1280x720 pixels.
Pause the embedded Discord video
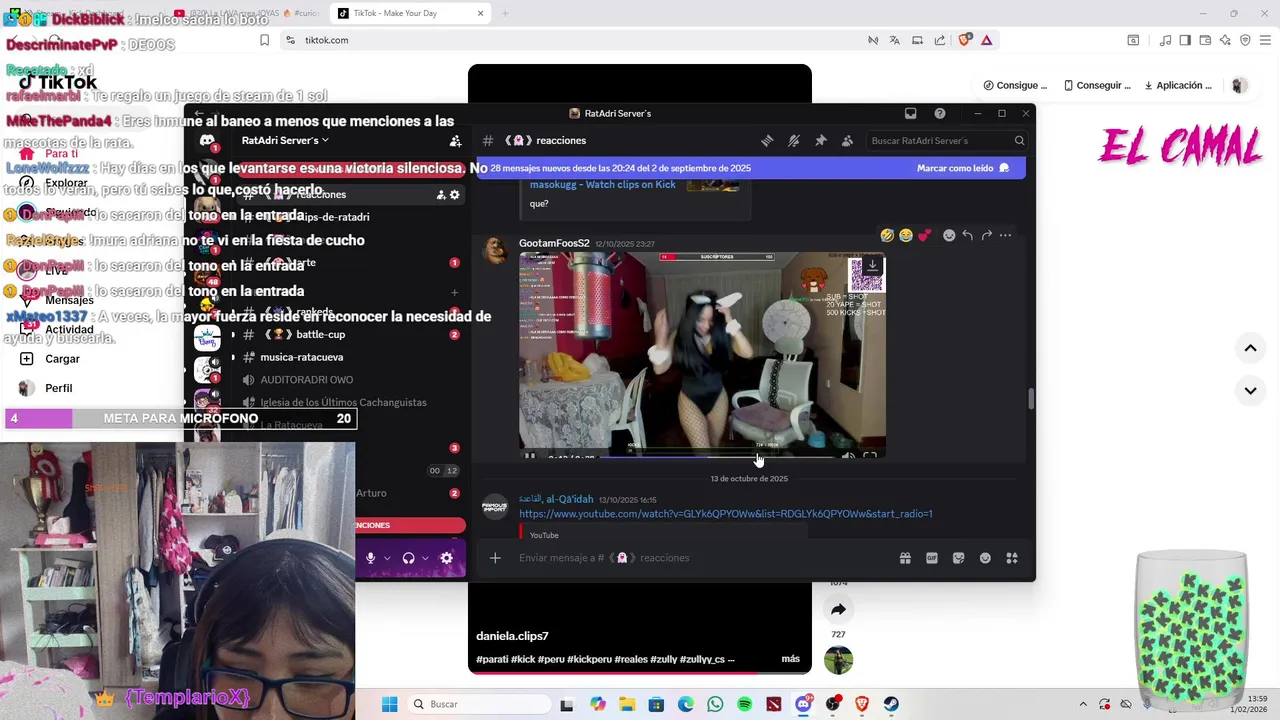pyautogui.click(x=530, y=457)
